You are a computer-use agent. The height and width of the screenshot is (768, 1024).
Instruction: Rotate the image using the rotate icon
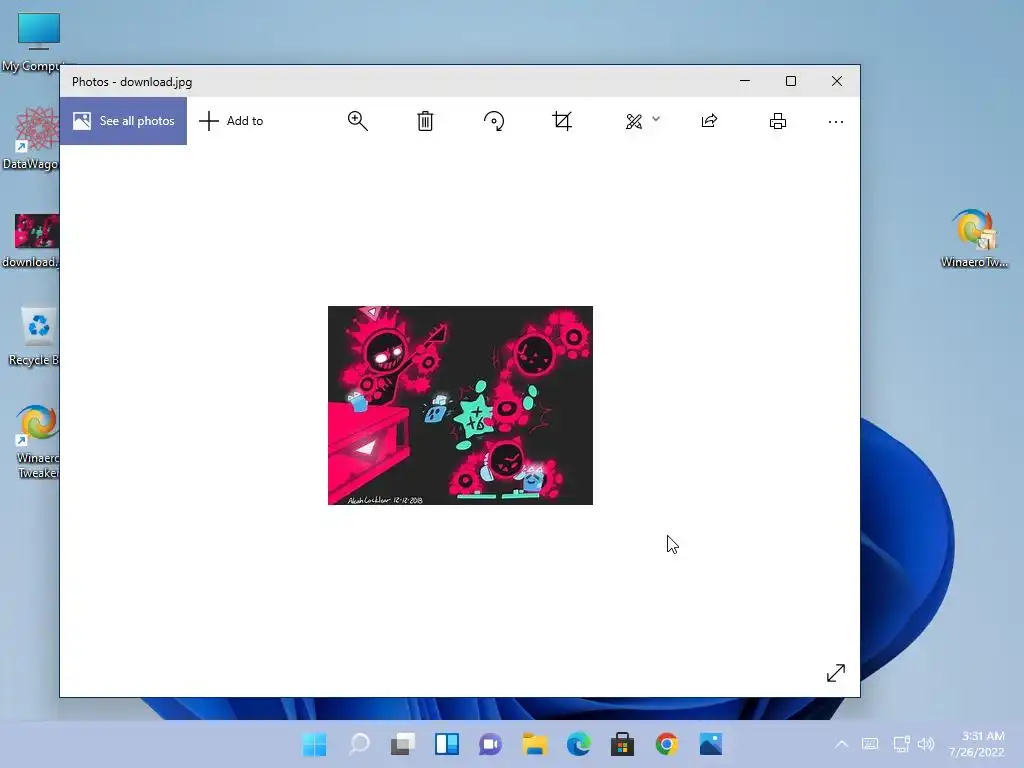click(x=494, y=121)
